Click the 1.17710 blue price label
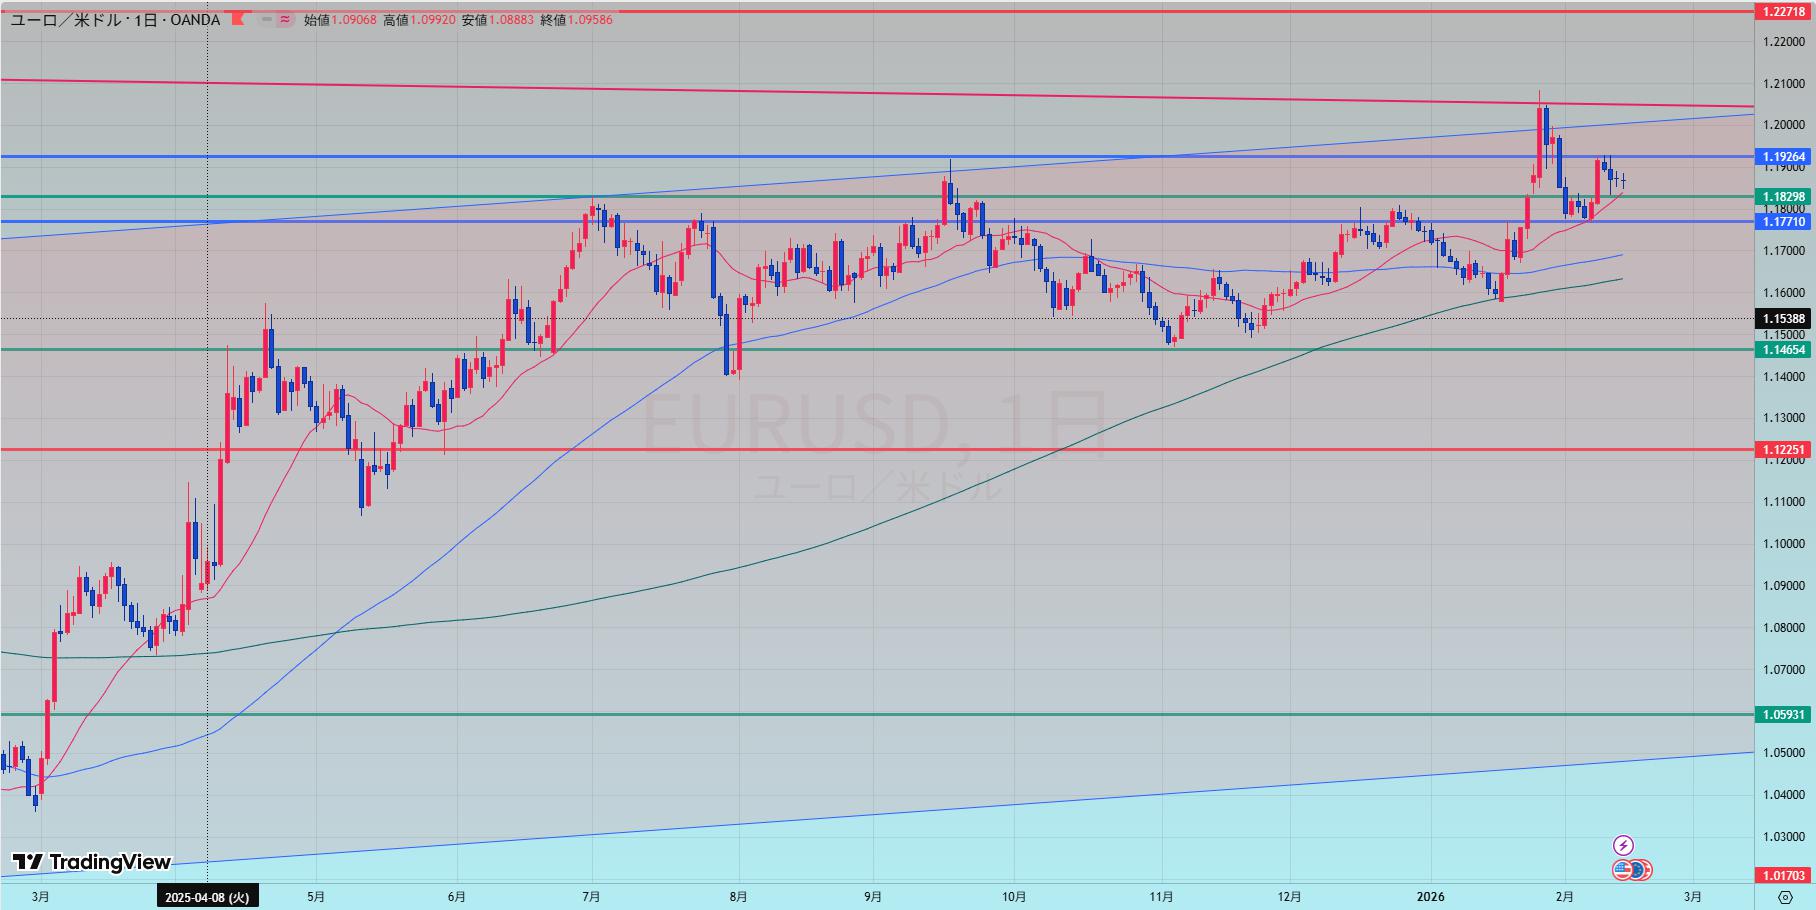This screenshot has height=910, width=1816. click(x=1783, y=221)
